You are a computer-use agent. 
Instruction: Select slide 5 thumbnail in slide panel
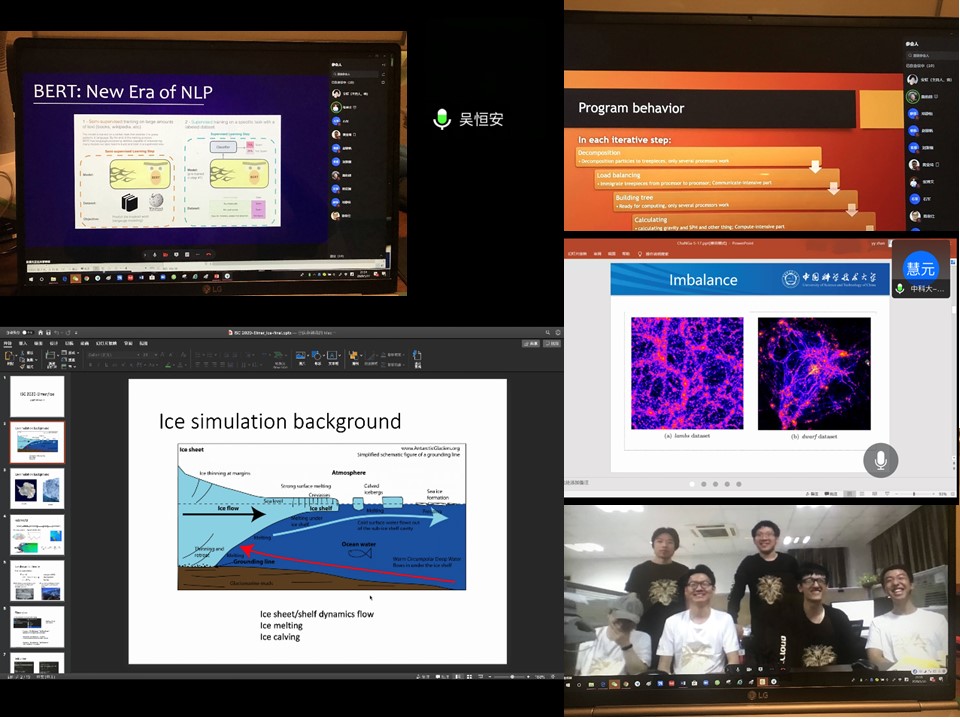tap(37, 581)
